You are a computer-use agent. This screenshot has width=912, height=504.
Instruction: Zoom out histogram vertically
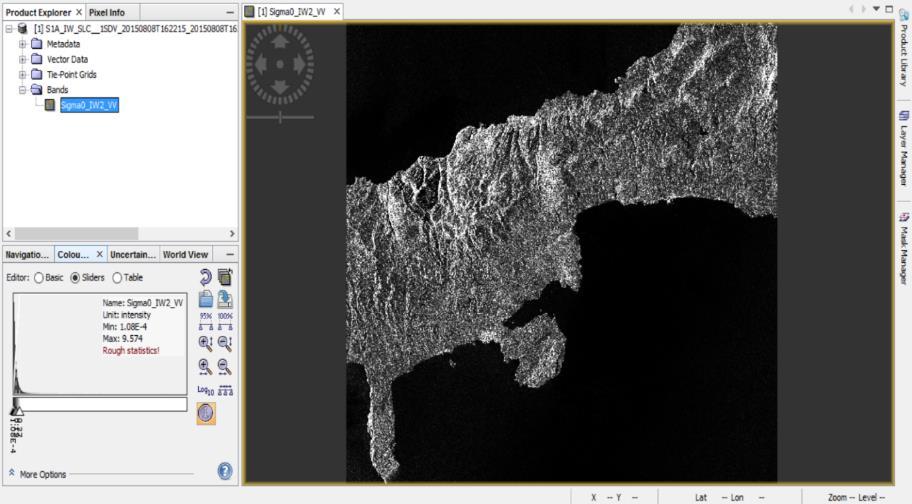click(225, 344)
